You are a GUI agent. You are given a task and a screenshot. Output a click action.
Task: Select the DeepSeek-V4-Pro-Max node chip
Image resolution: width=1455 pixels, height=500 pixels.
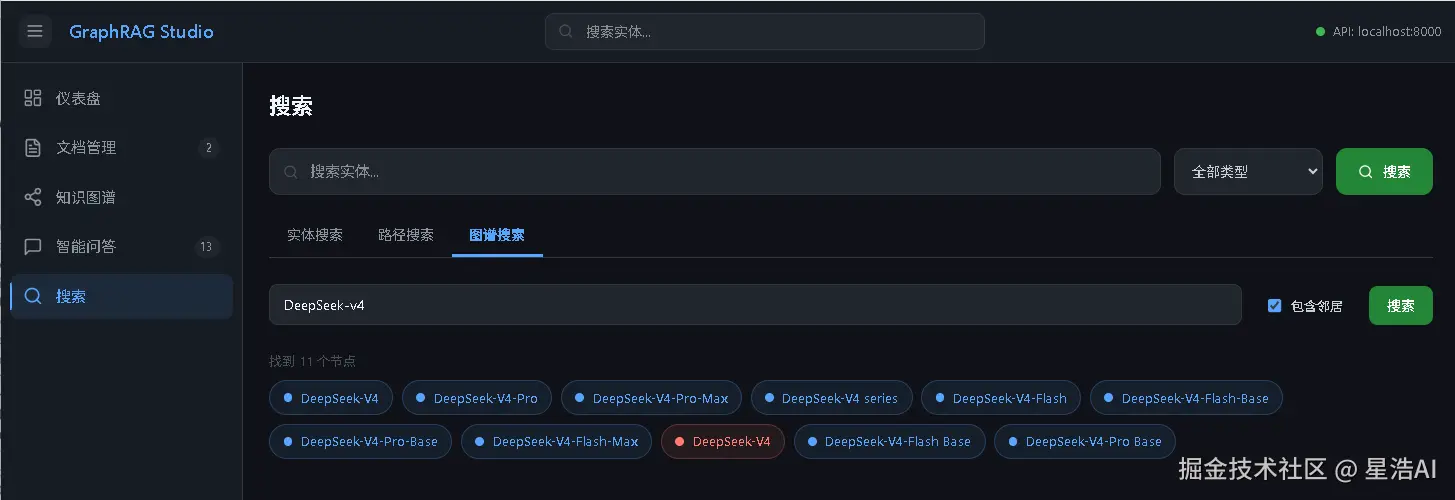651,398
